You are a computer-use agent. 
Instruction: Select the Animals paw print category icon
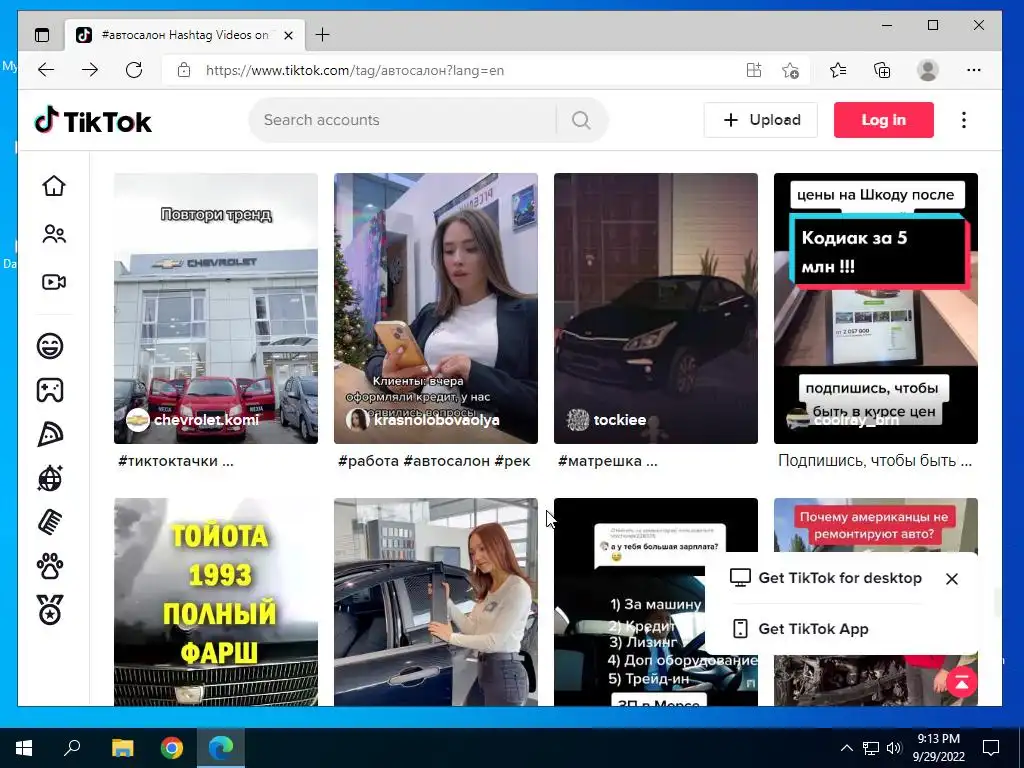click(50, 566)
